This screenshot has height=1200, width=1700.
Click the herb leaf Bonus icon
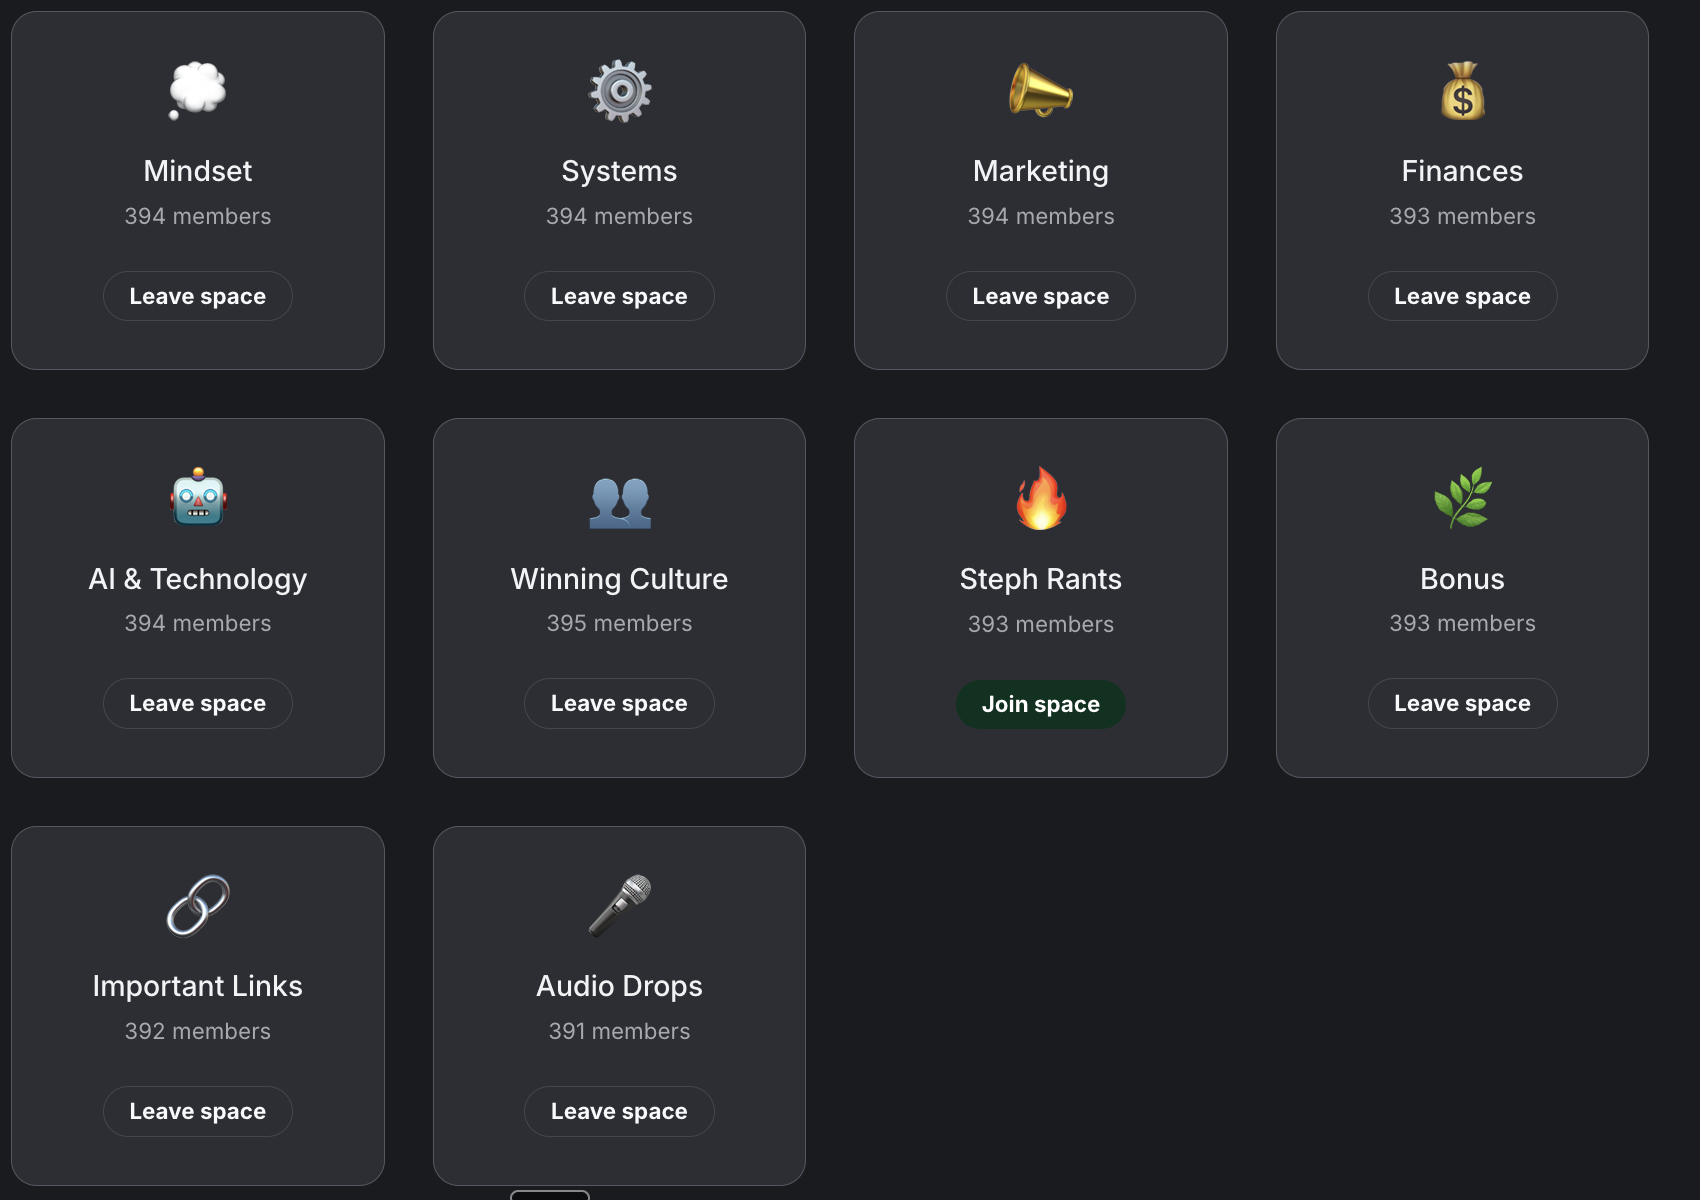pyautogui.click(x=1462, y=497)
